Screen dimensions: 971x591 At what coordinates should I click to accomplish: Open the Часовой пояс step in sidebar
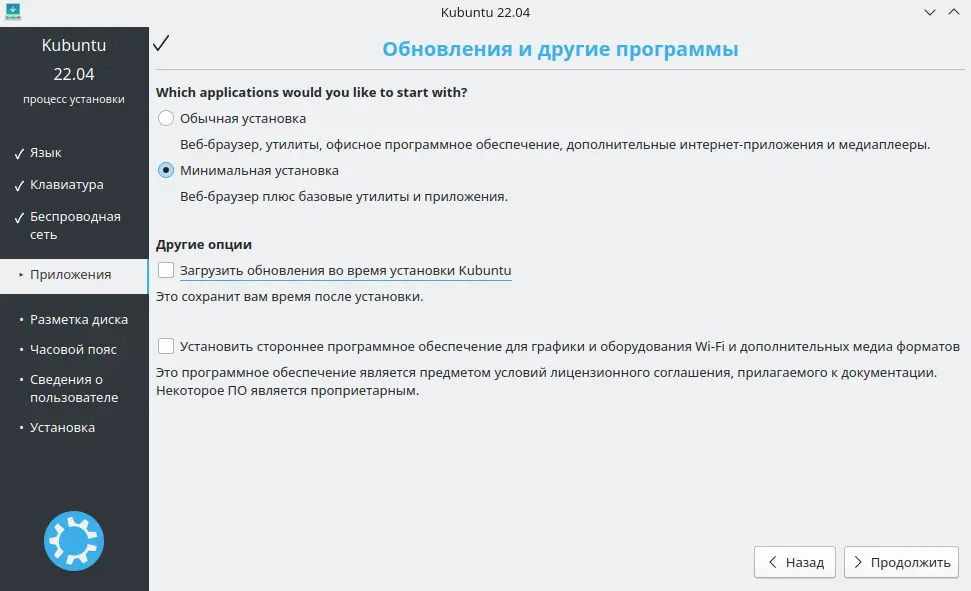(x=74, y=349)
